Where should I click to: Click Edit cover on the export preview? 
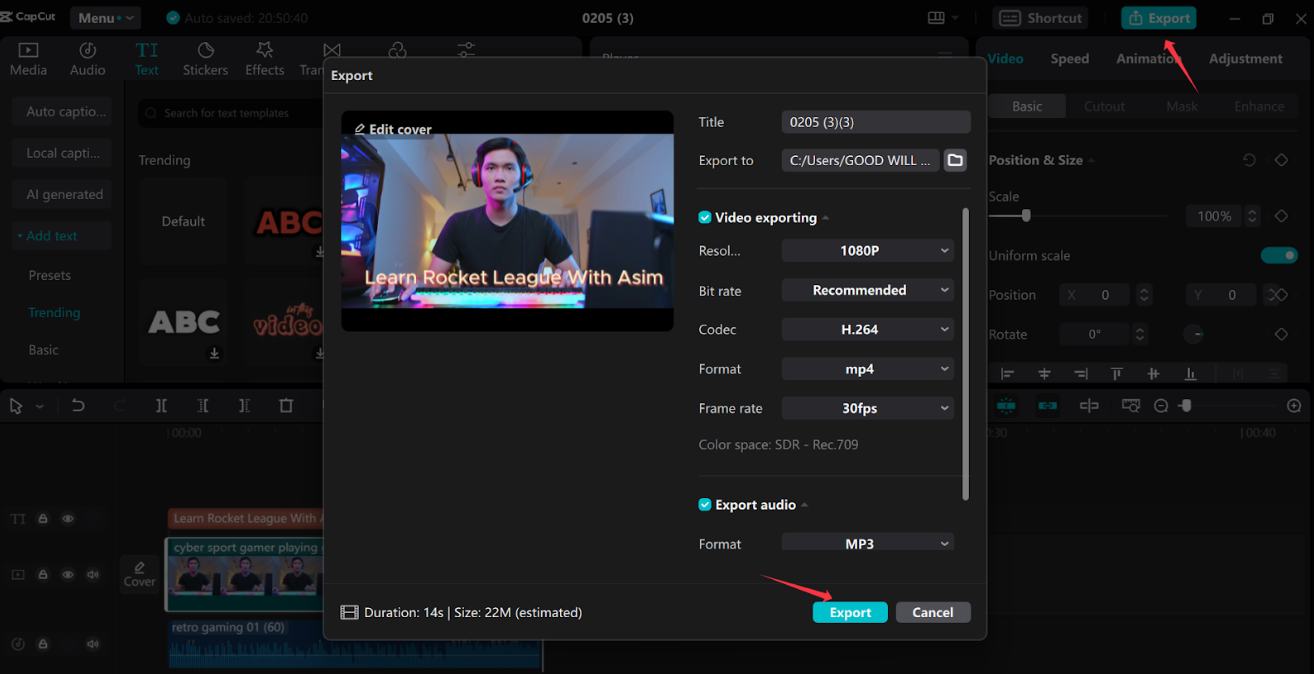(x=393, y=129)
